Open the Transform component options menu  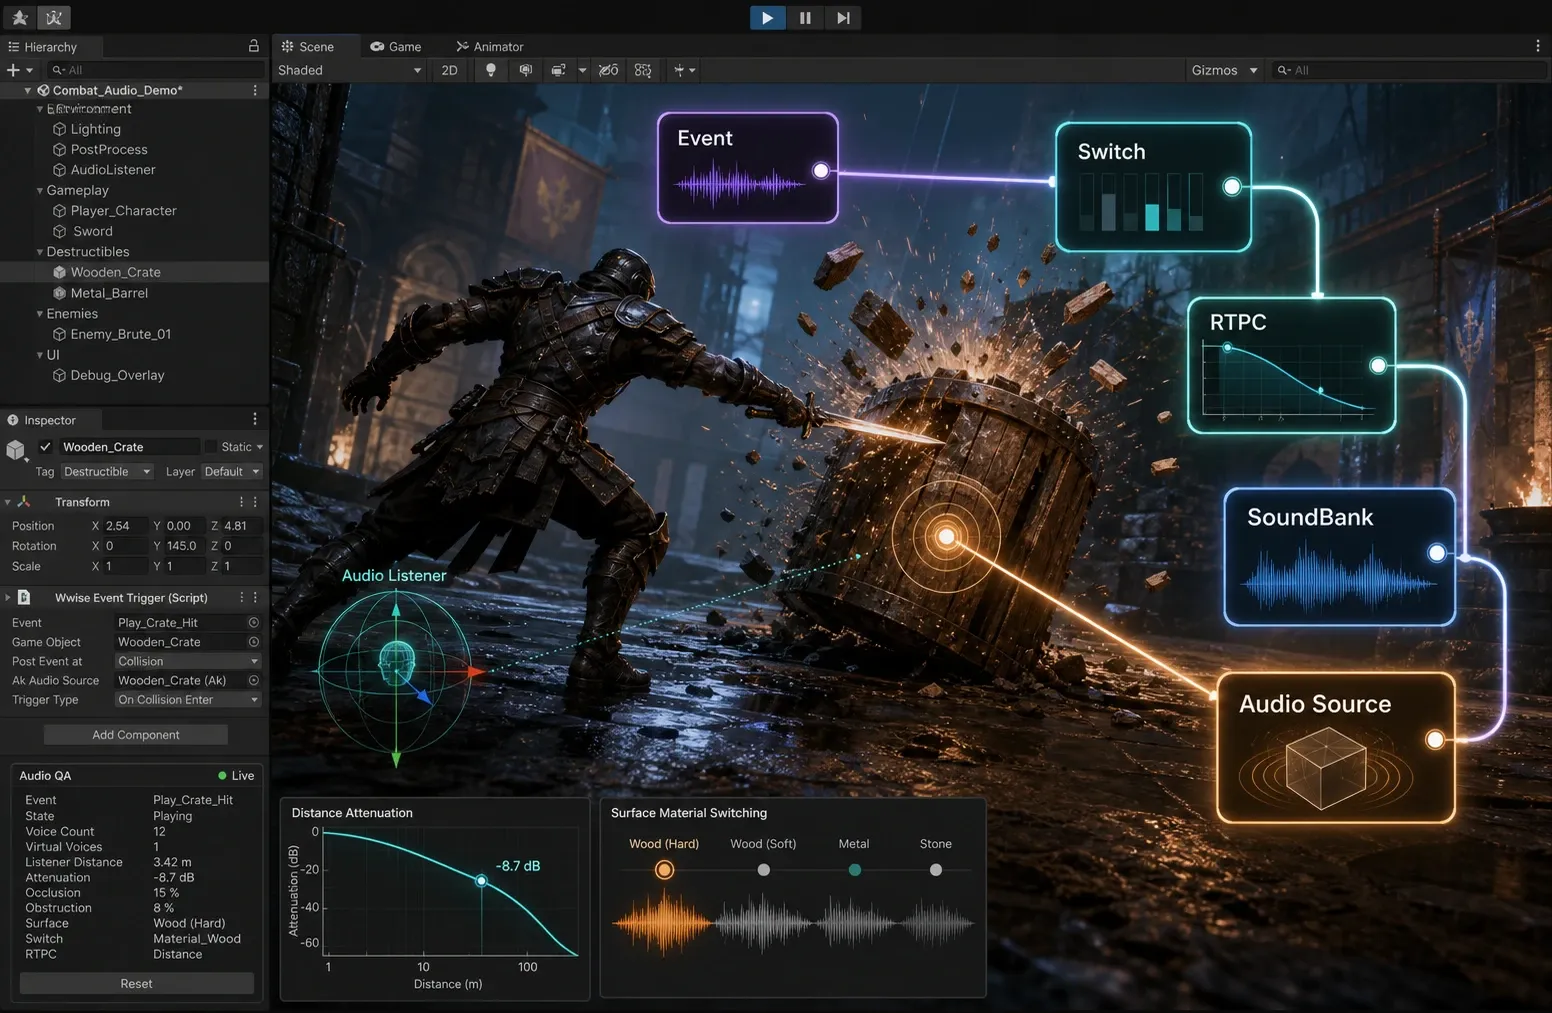(x=255, y=502)
